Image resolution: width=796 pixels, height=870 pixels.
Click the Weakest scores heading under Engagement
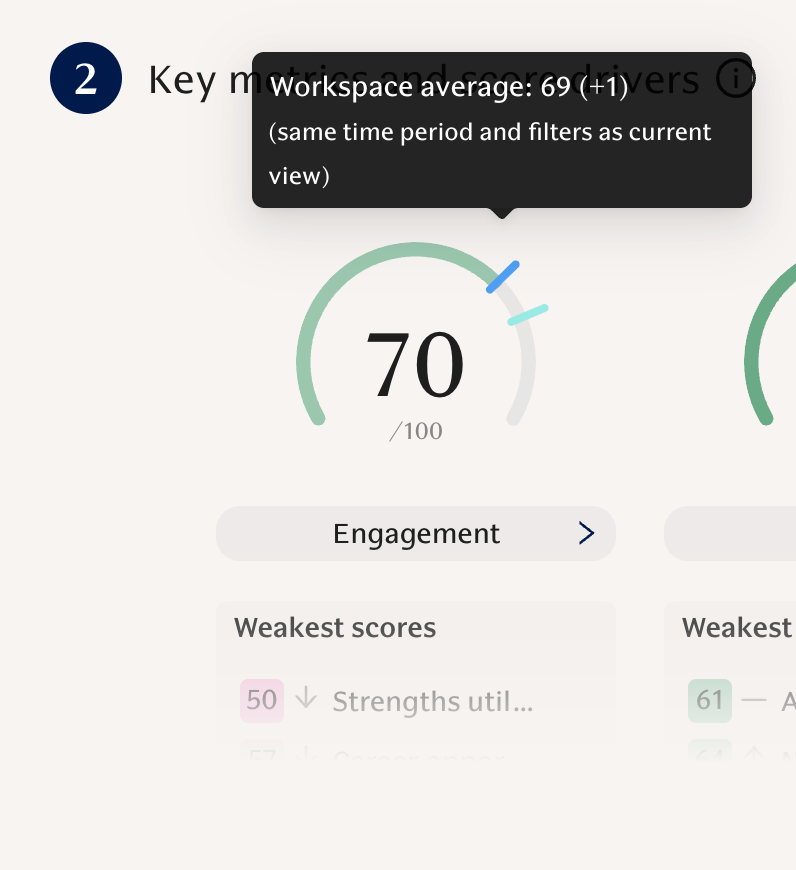point(335,628)
